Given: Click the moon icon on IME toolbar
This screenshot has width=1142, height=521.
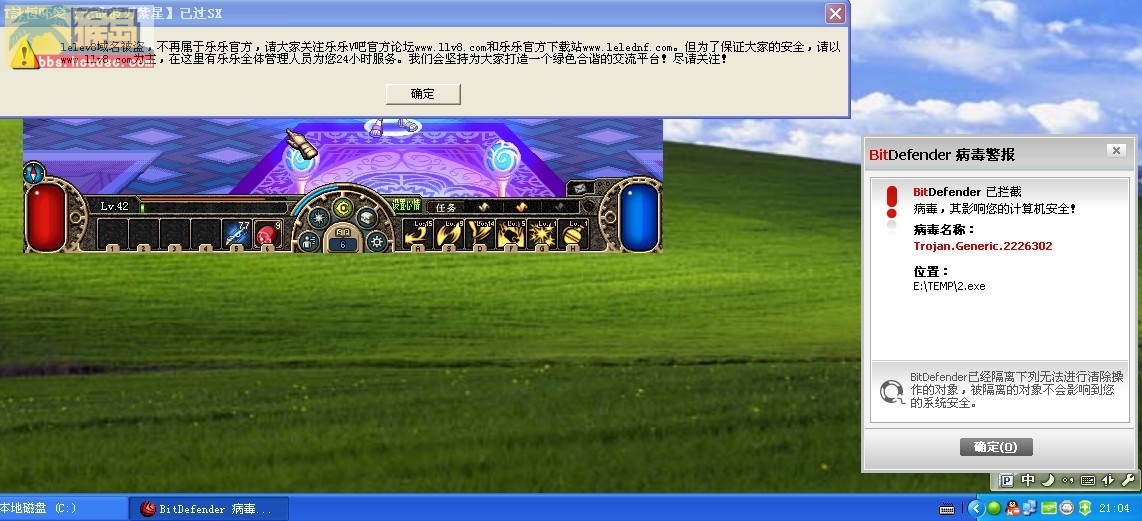Looking at the screenshot, I should click(1047, 480).
